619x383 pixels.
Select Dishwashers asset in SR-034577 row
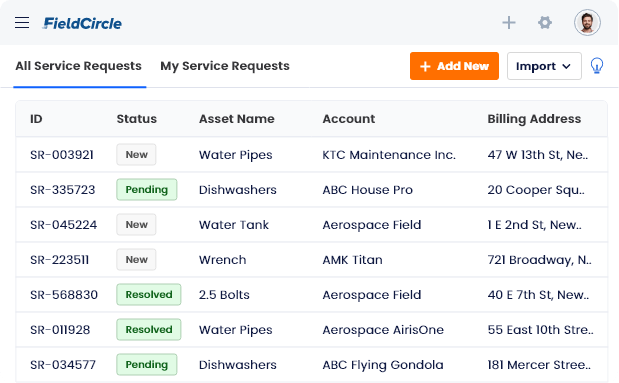tap(238, 365)
